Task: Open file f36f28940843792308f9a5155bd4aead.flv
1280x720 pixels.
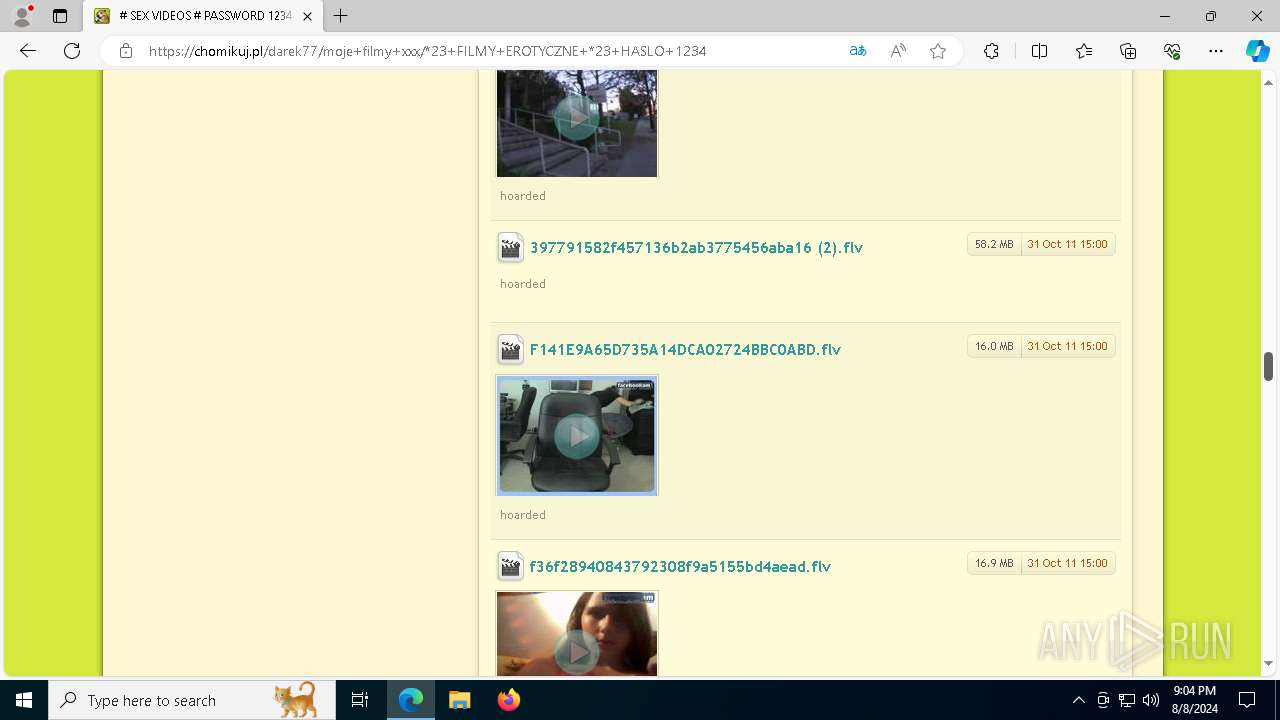Action: click(680, 567)
